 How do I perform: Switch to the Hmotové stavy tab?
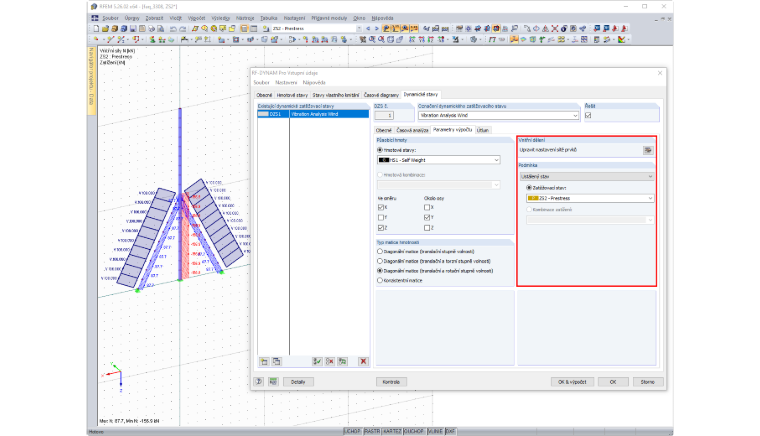point(292,95)
